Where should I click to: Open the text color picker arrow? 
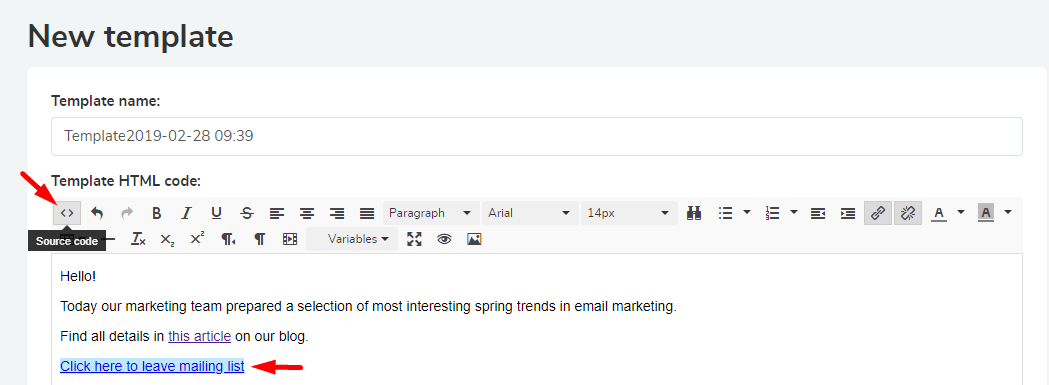coord(961,214)
